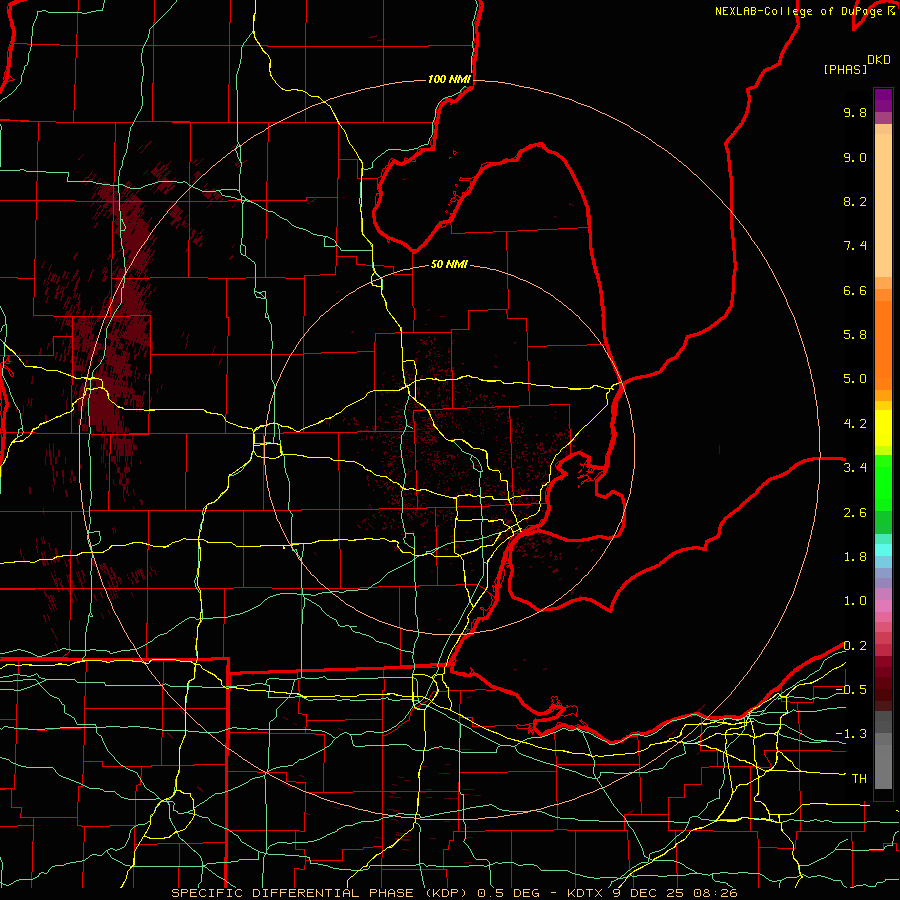Pick the bright green color bar segment
Viewport: 900px width, 900px height.
(x=883, y=482)
